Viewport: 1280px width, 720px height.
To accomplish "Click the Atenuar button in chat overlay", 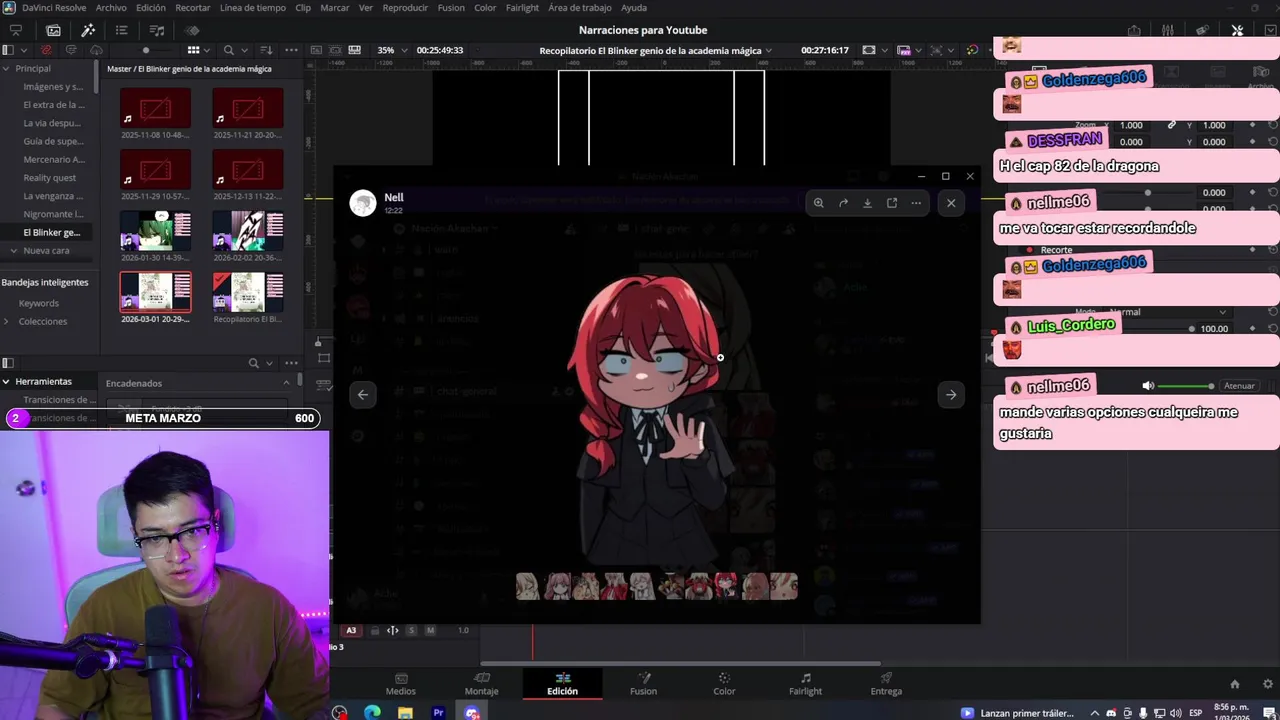I will coord(1239,386).
